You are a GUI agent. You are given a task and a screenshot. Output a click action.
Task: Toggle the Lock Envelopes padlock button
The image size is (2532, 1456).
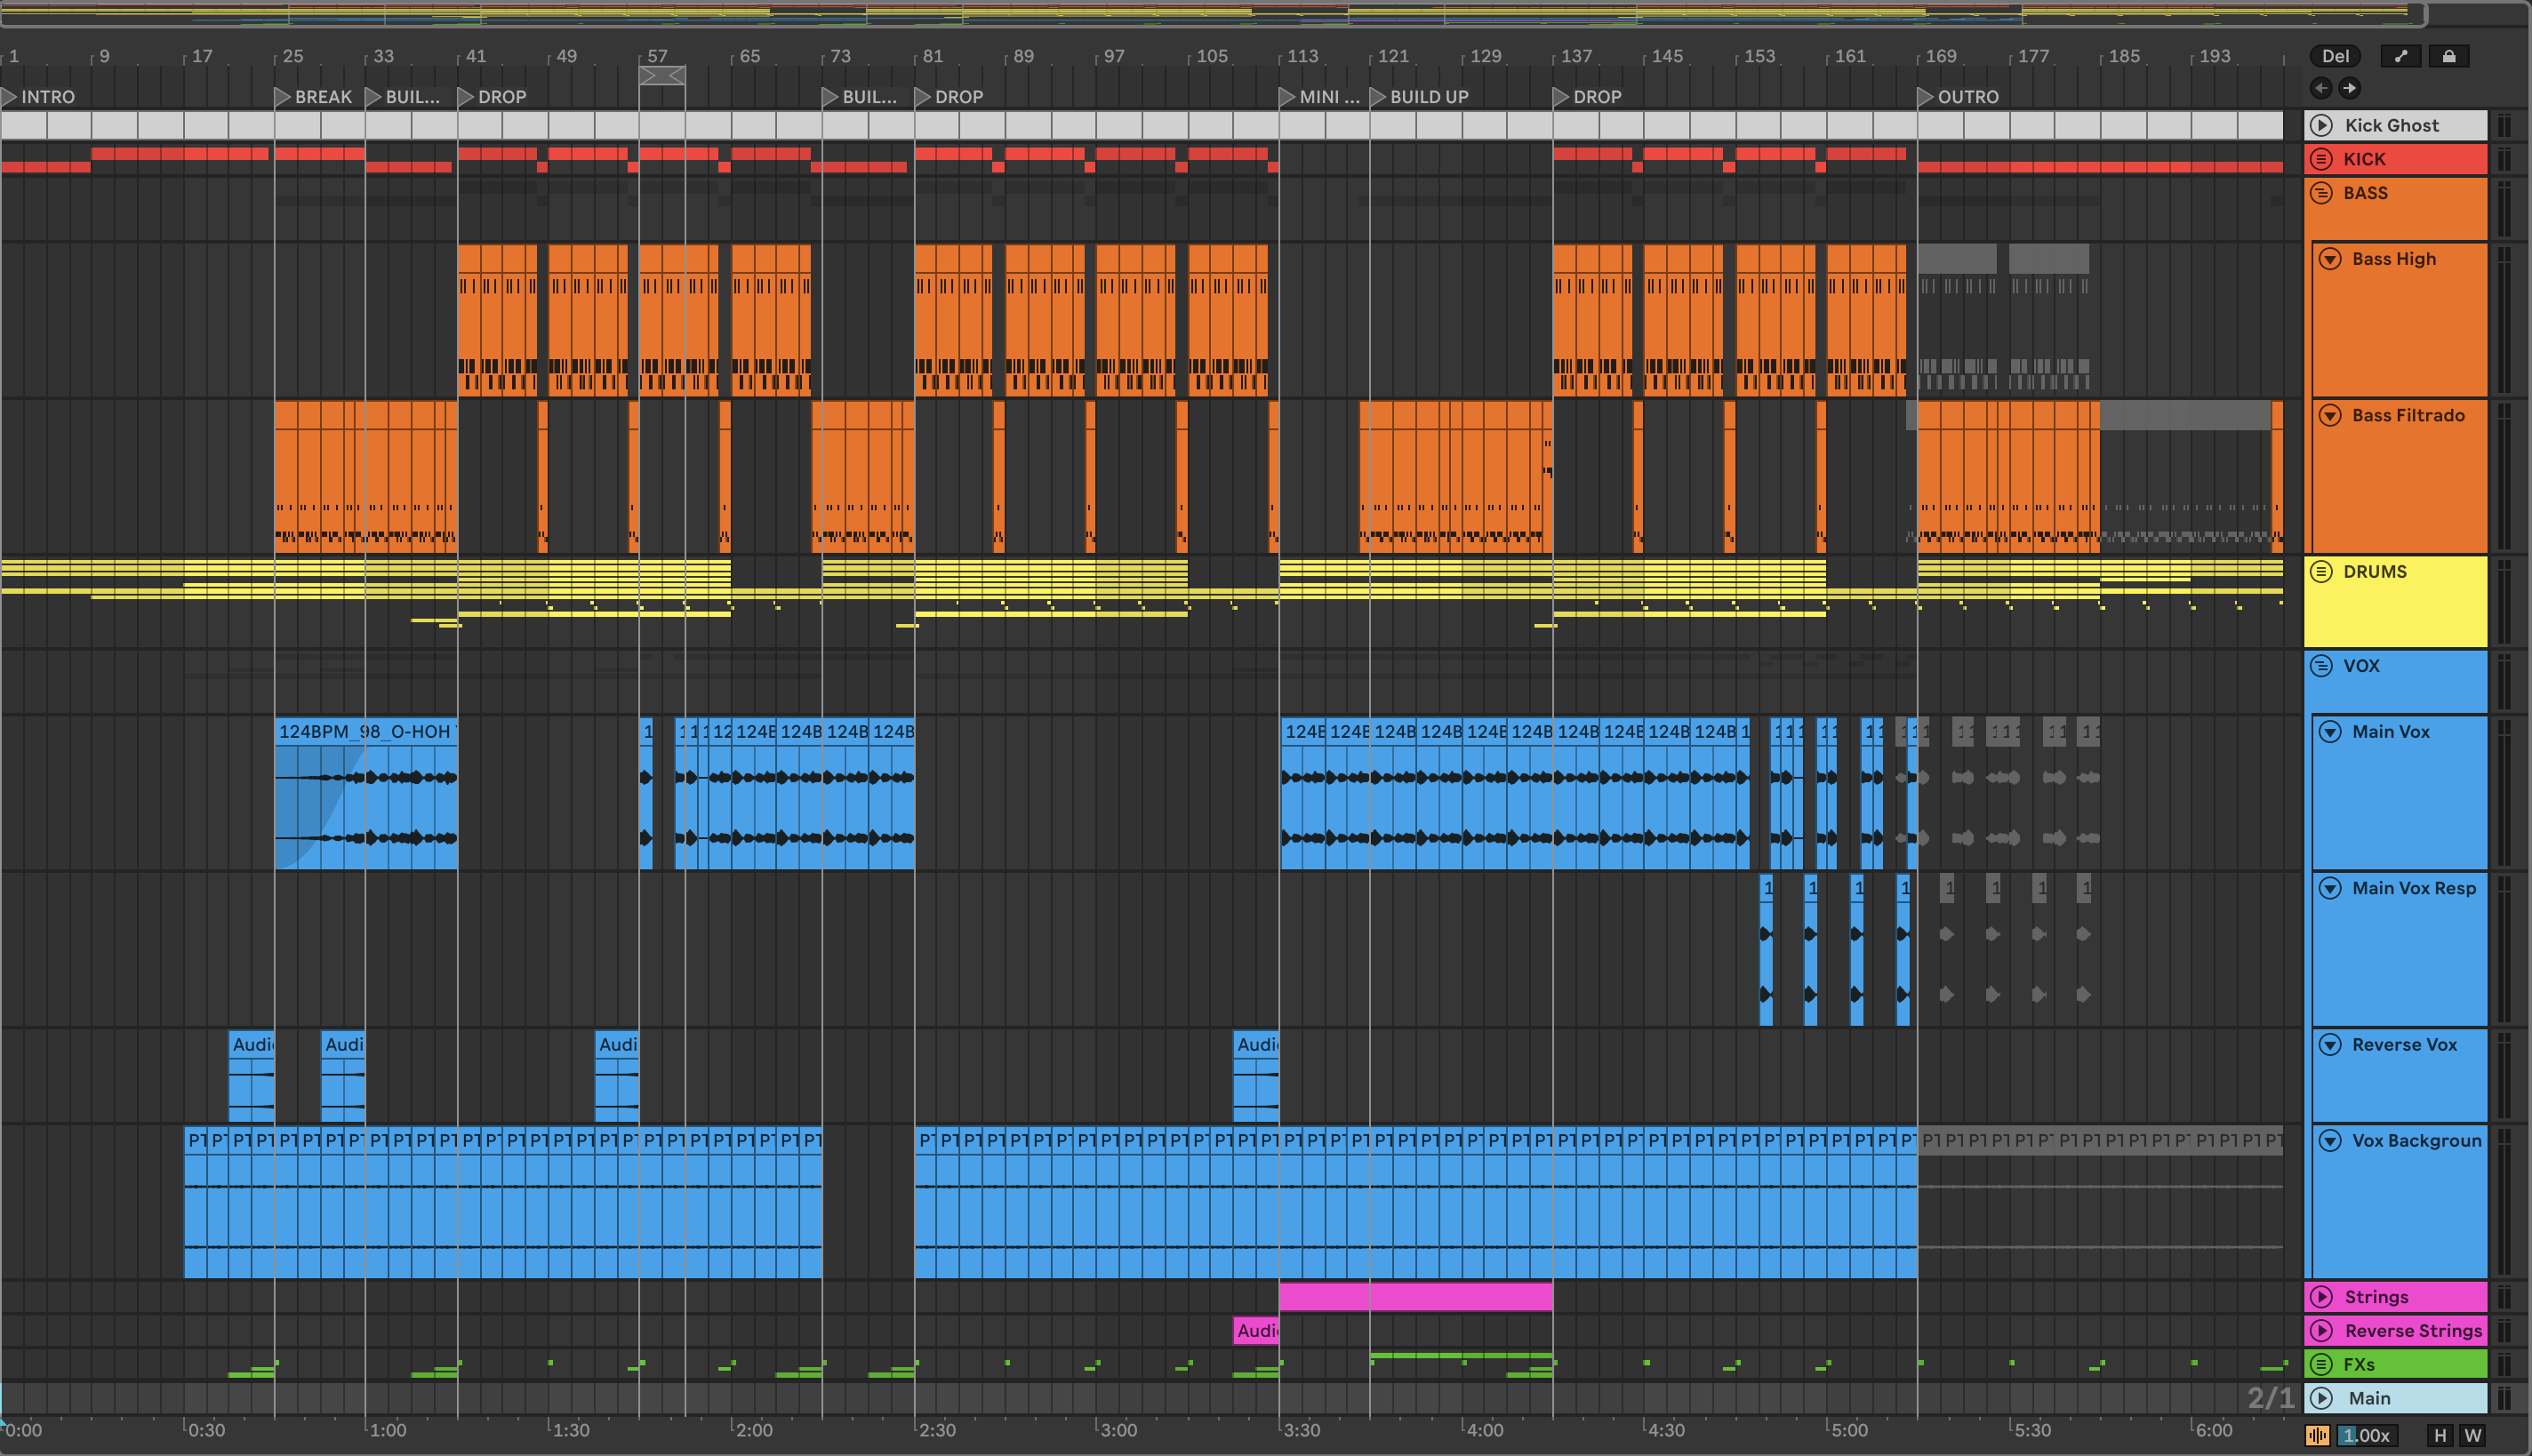coord(2449,56)
